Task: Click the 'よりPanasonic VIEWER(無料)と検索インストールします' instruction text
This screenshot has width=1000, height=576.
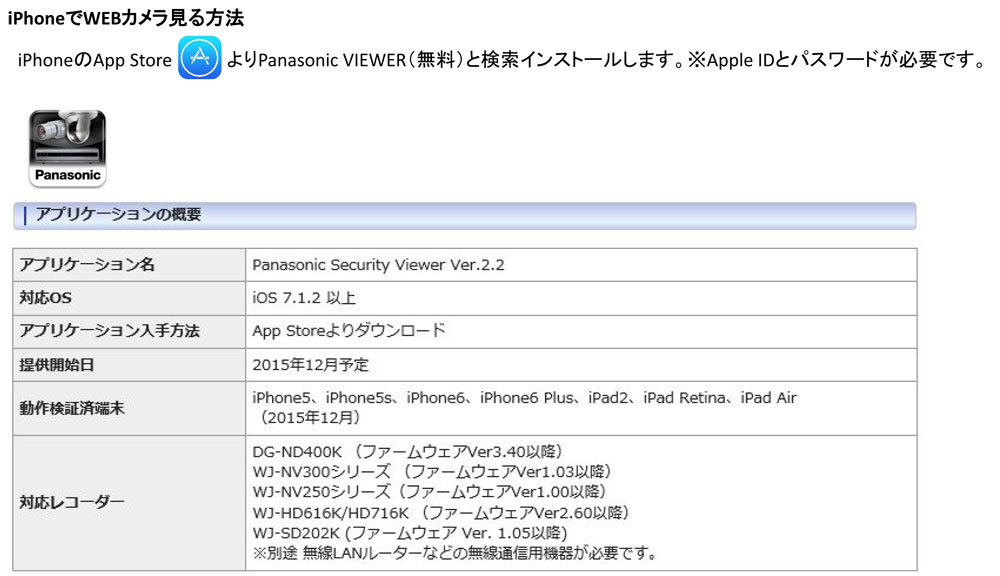Action: 455,59
